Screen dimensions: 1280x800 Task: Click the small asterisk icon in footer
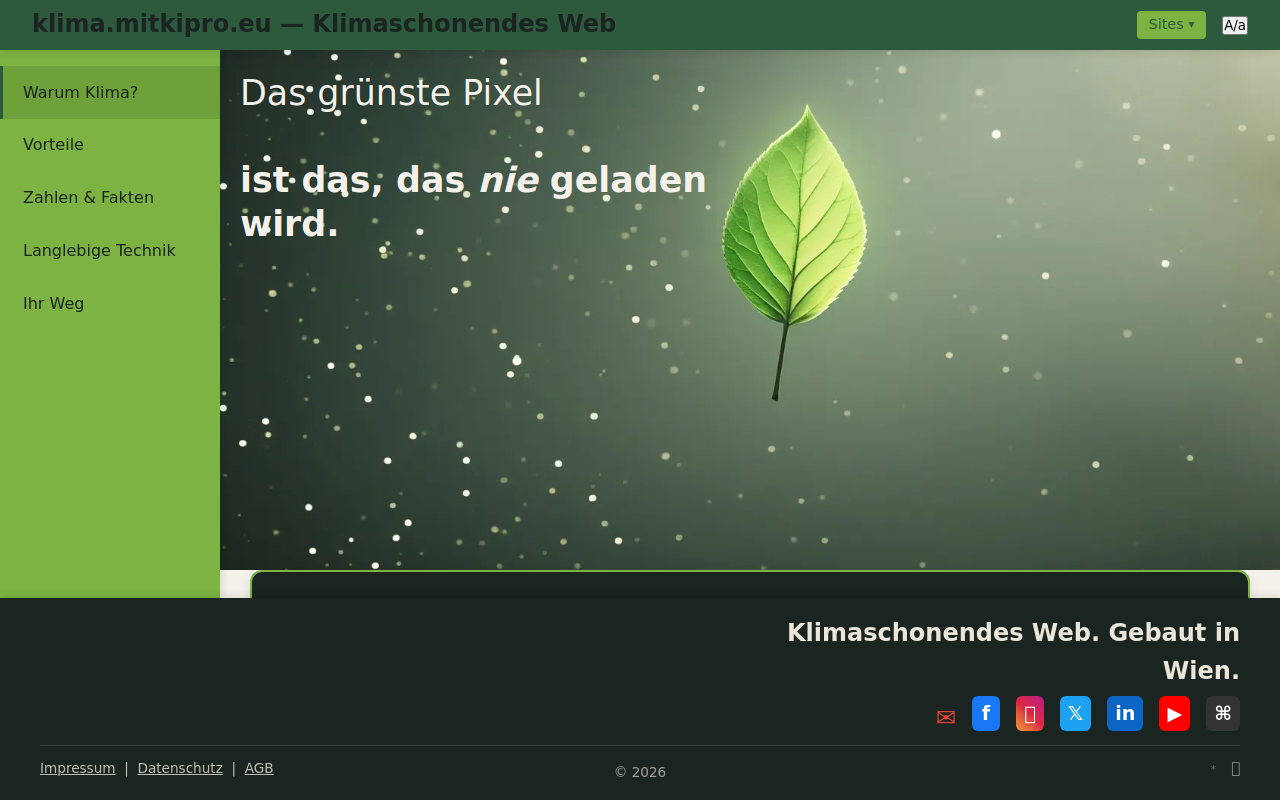[1213, 768]
